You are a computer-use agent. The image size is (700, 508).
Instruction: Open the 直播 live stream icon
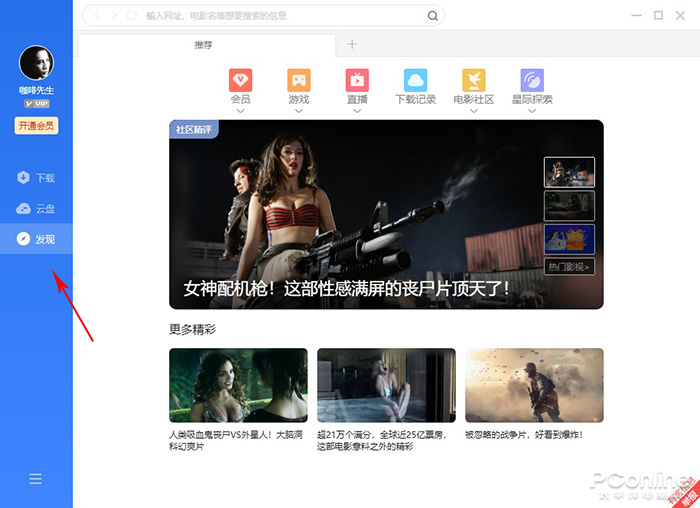coord(357,80)
